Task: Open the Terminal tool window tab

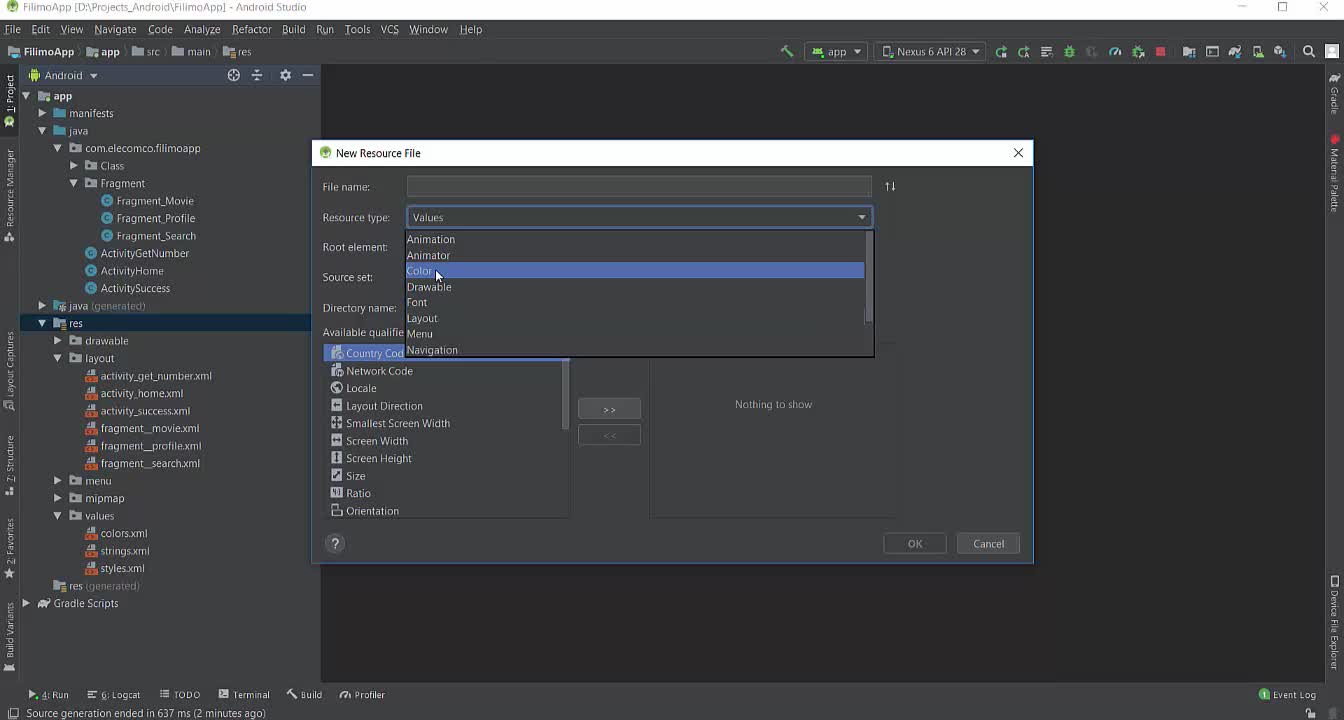Action: (x=244, y=695)
